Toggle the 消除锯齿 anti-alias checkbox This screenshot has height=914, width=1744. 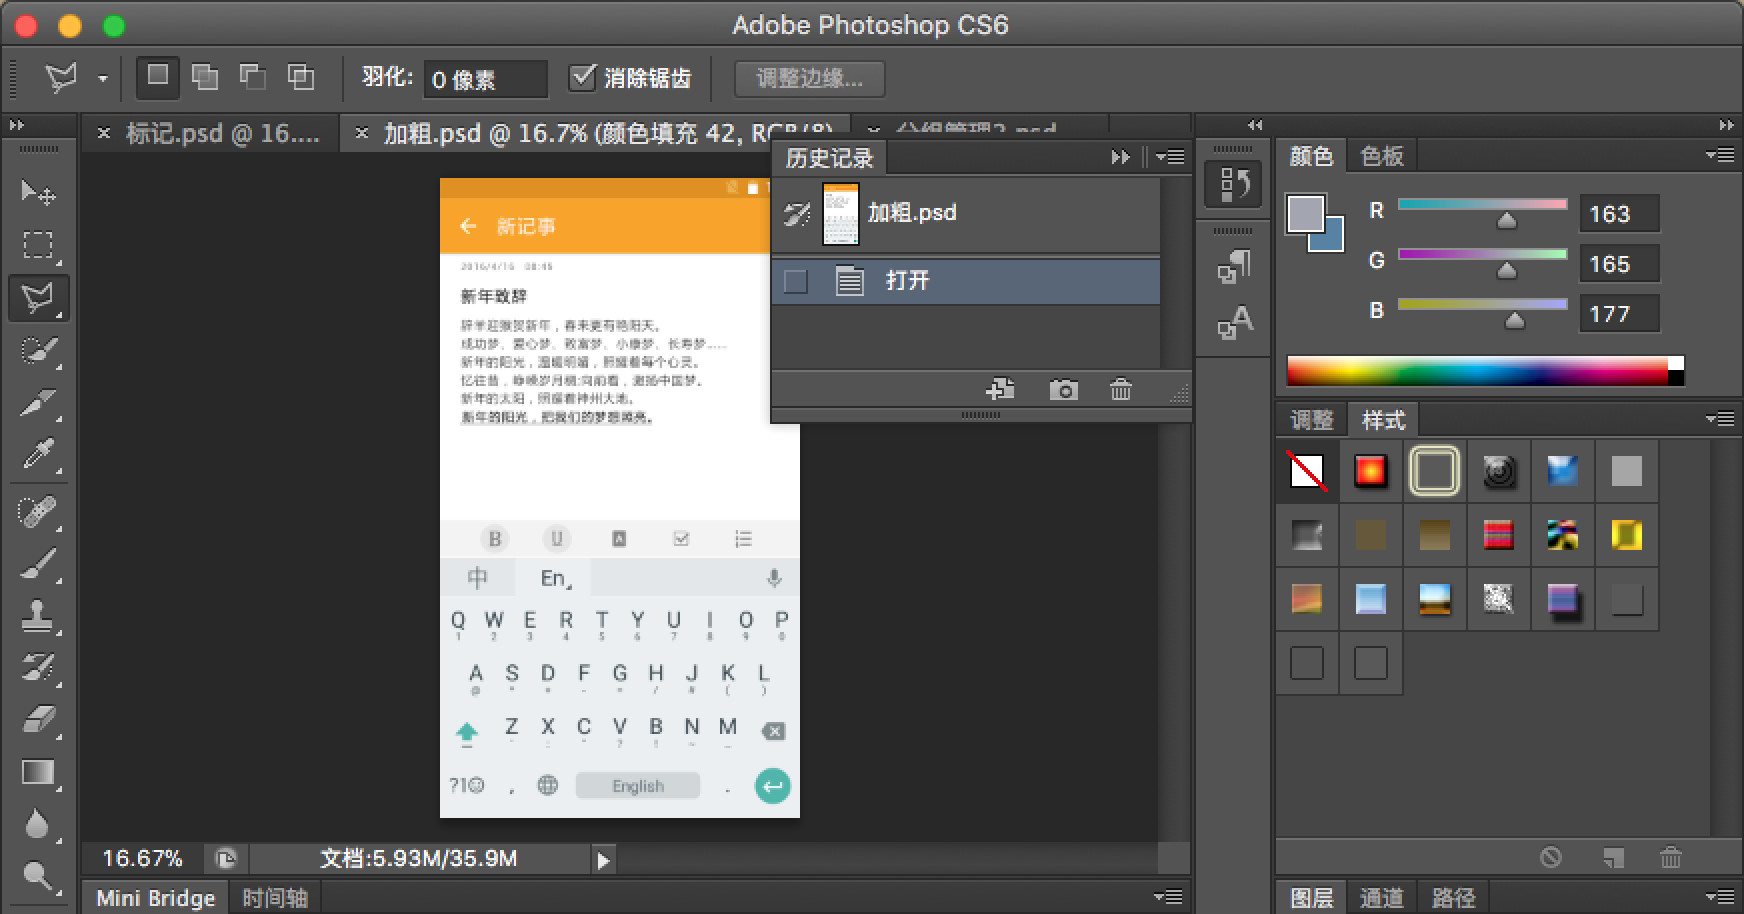point(582,77)
